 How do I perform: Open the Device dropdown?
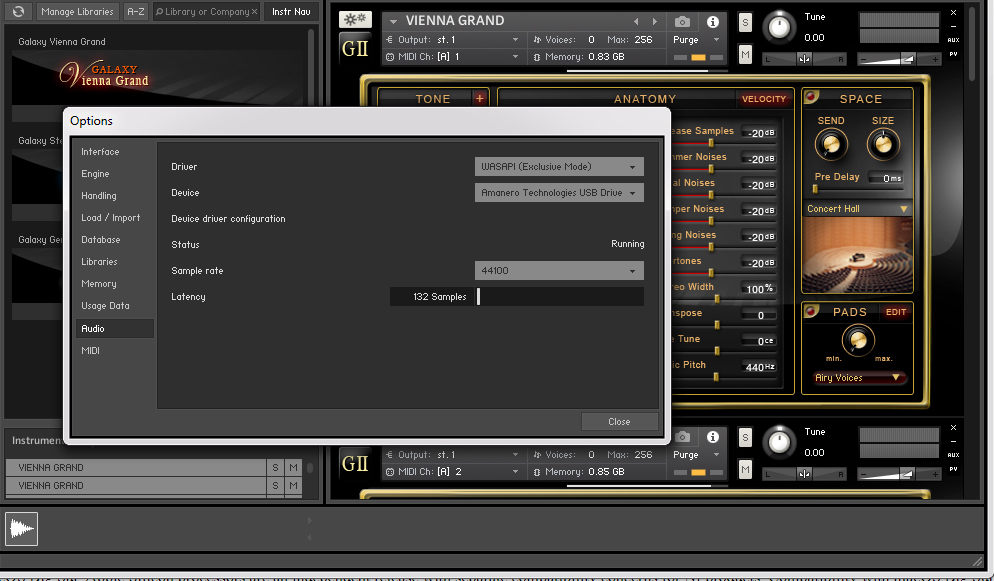point(559,193)
